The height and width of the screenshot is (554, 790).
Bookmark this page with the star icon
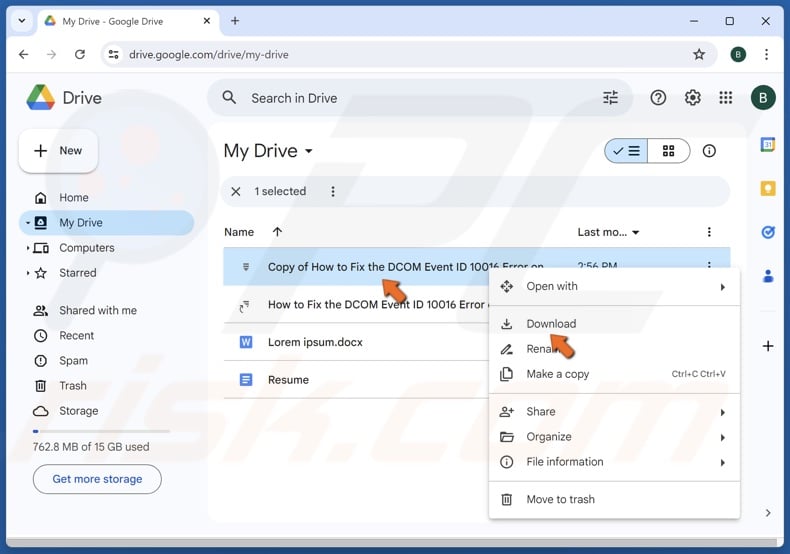pyautogui.click(x=699, y=54)
